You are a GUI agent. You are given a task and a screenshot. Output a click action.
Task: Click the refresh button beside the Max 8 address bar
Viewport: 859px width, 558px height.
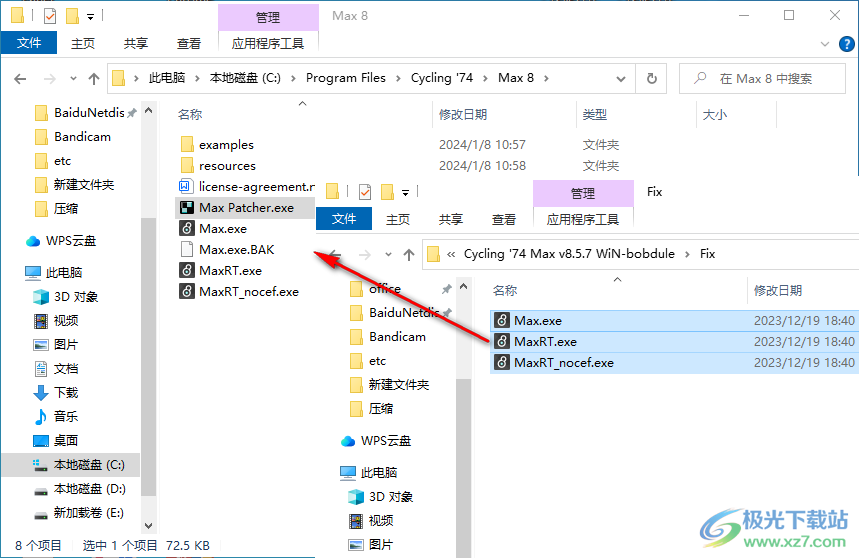click(x=652, y=78)
